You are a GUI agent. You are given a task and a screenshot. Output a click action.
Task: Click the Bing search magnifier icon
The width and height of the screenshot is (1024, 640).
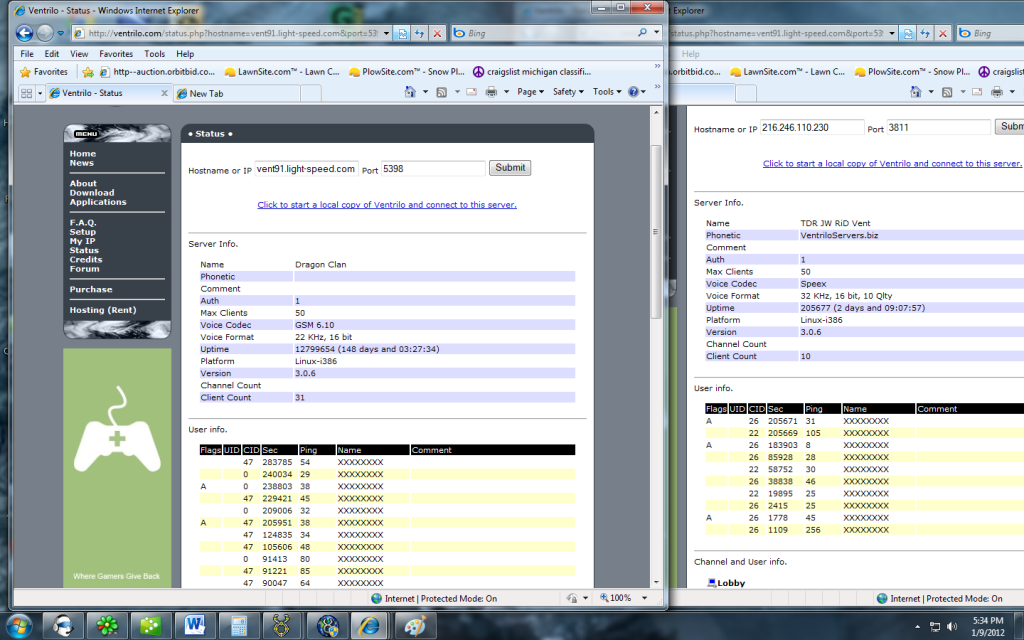coord(642,33)
